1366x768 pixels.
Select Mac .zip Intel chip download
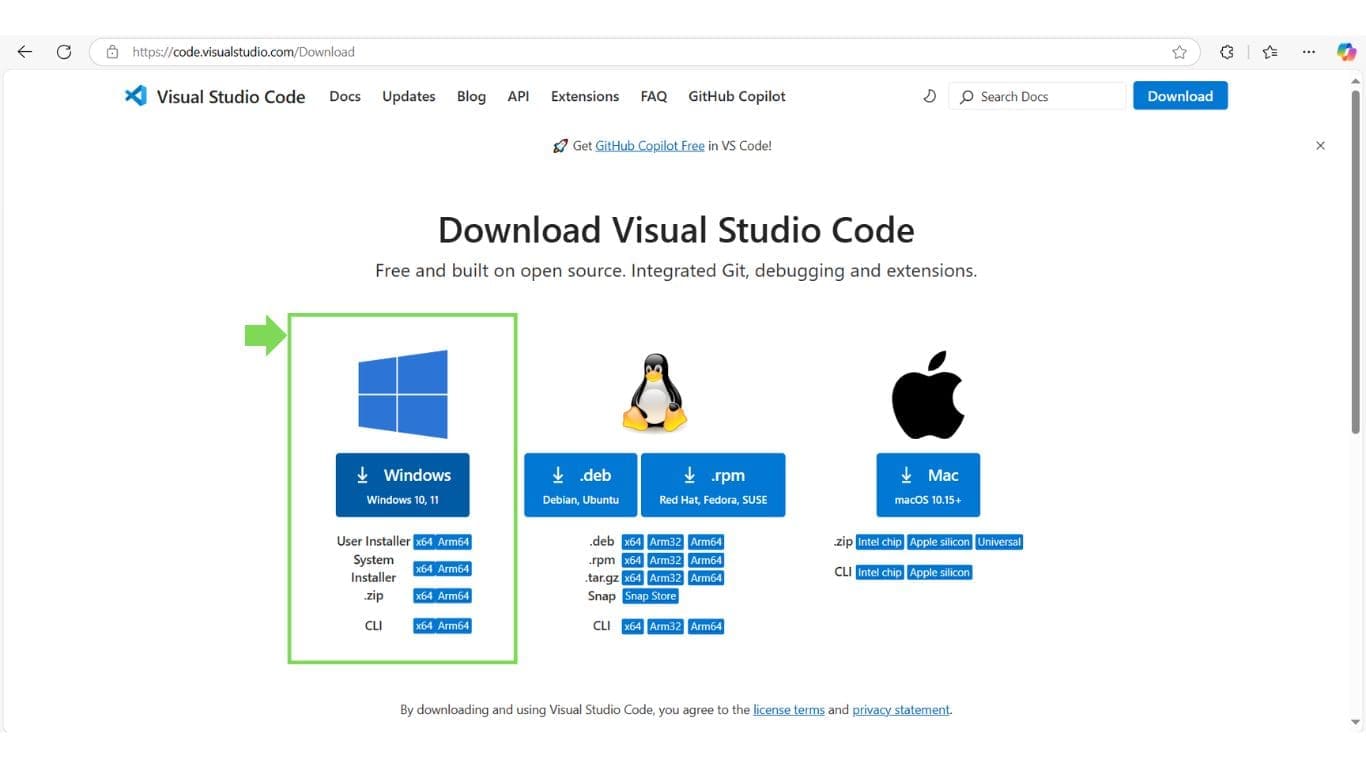tap(880, 542)
